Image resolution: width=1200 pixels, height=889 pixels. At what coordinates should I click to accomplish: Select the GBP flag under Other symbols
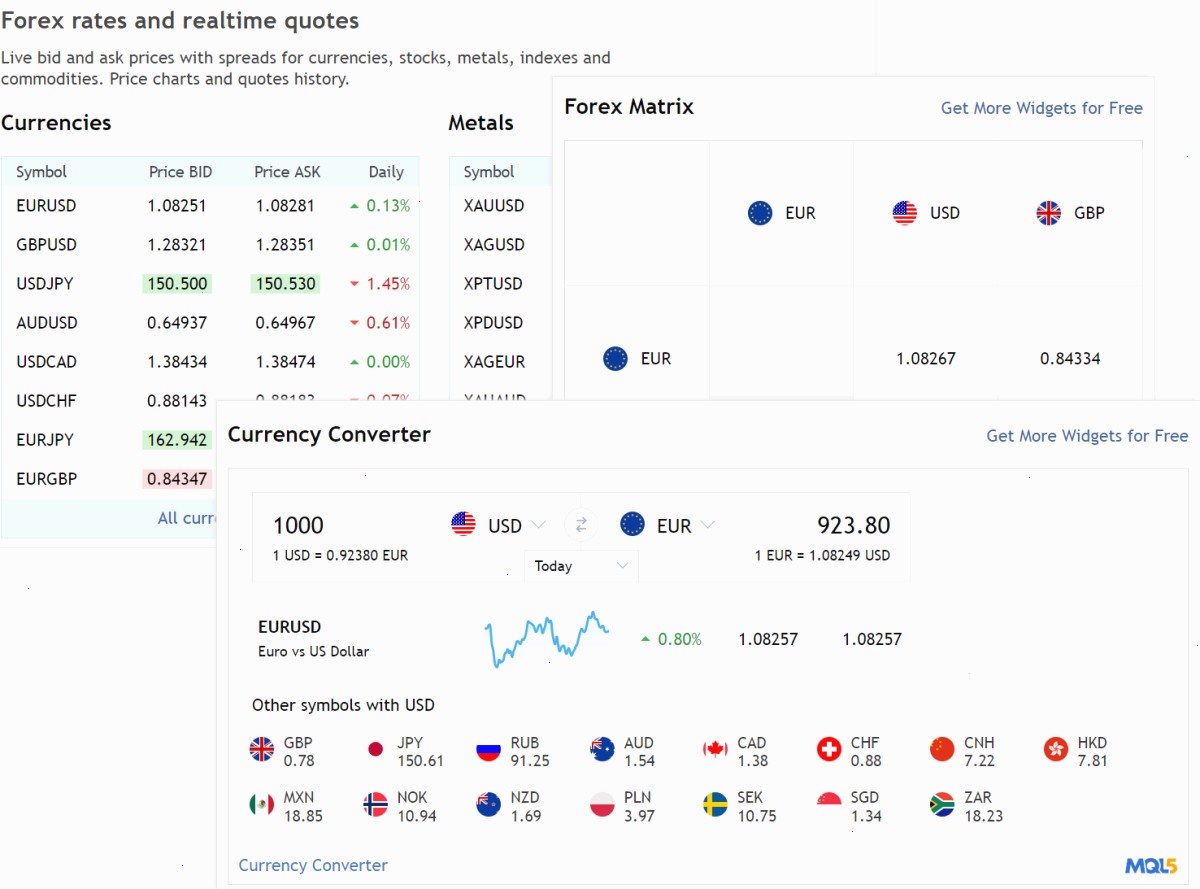pos(262,749)
